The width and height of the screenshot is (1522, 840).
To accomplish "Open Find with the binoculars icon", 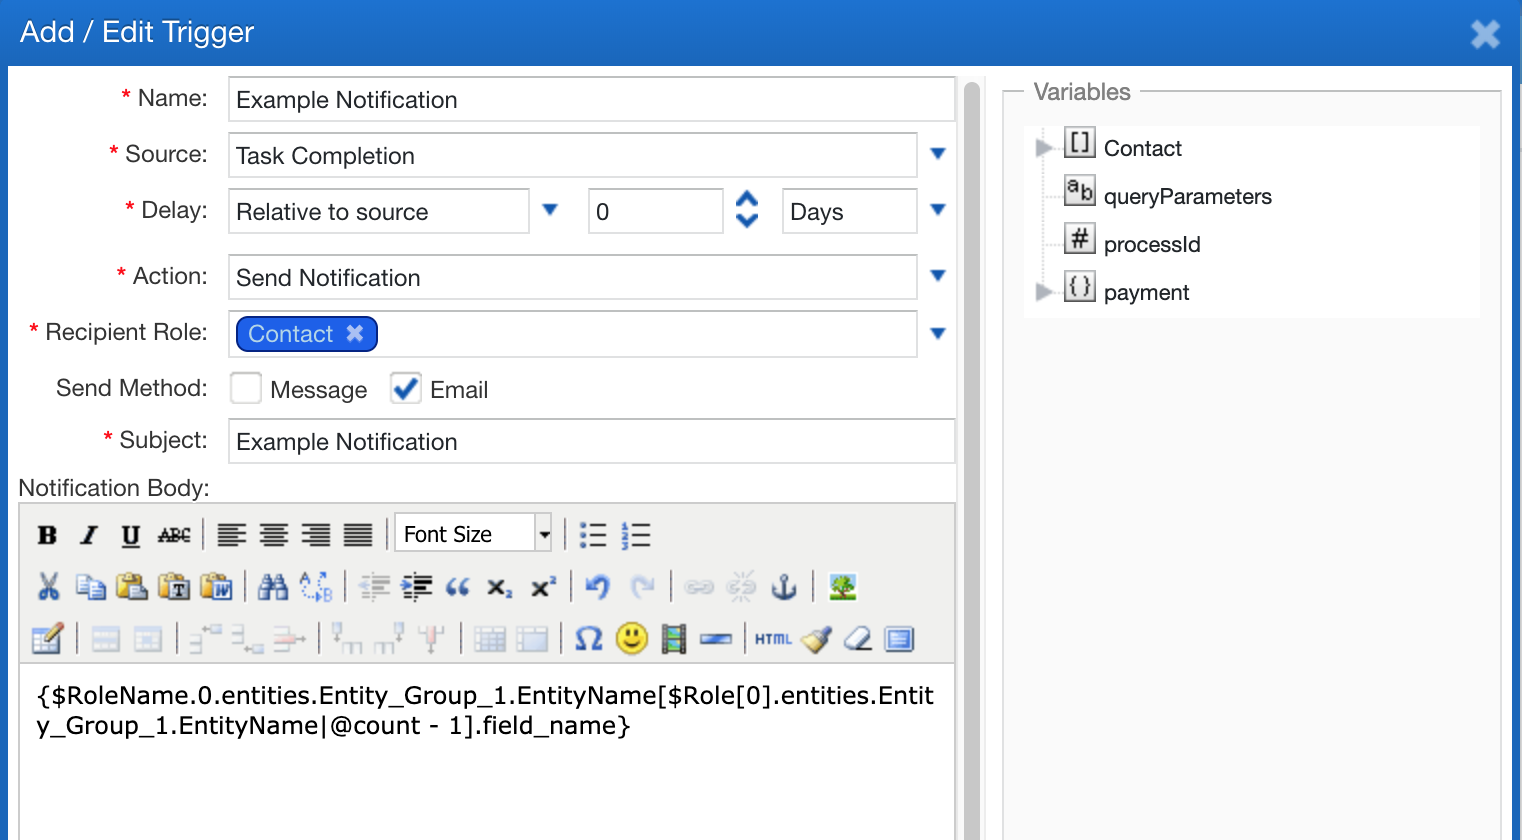I will click(x=273, y=587).
